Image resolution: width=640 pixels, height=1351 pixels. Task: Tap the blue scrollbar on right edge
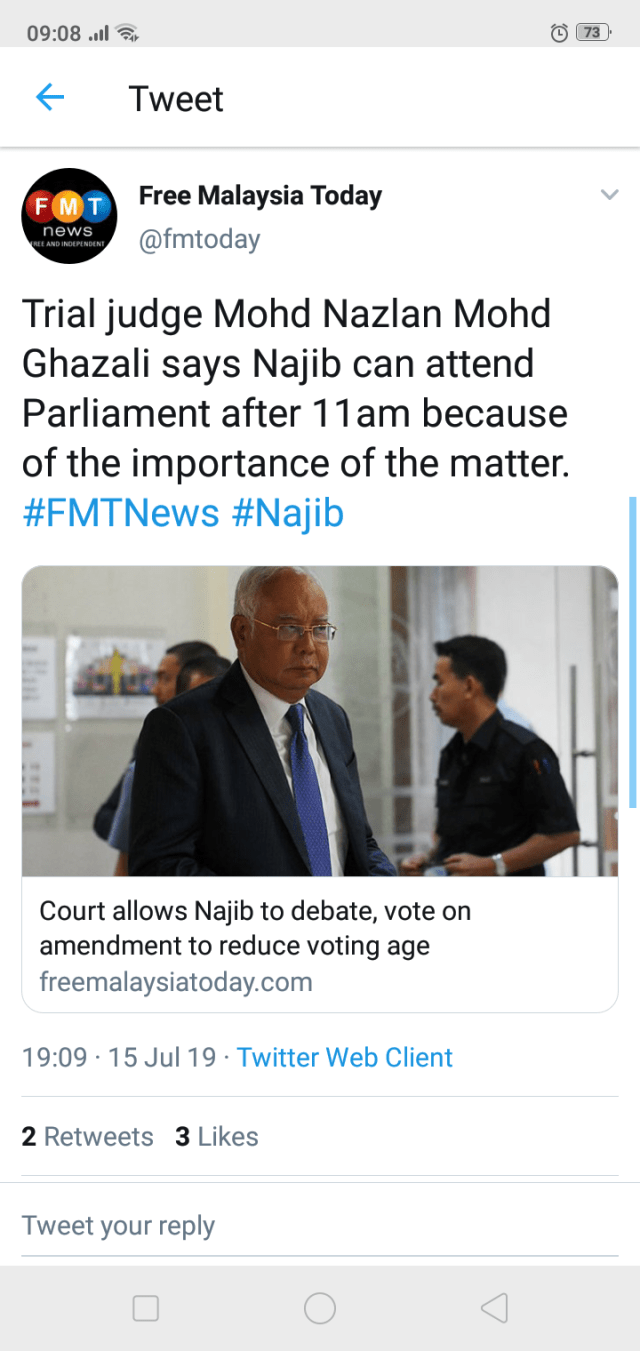[x=632, y=650]
